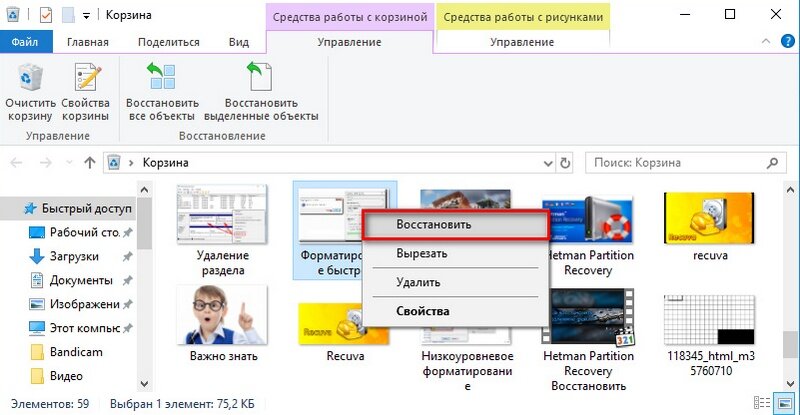
Task: Open the recent locations dropdown arrow
Action: click(x=69, y=163)
